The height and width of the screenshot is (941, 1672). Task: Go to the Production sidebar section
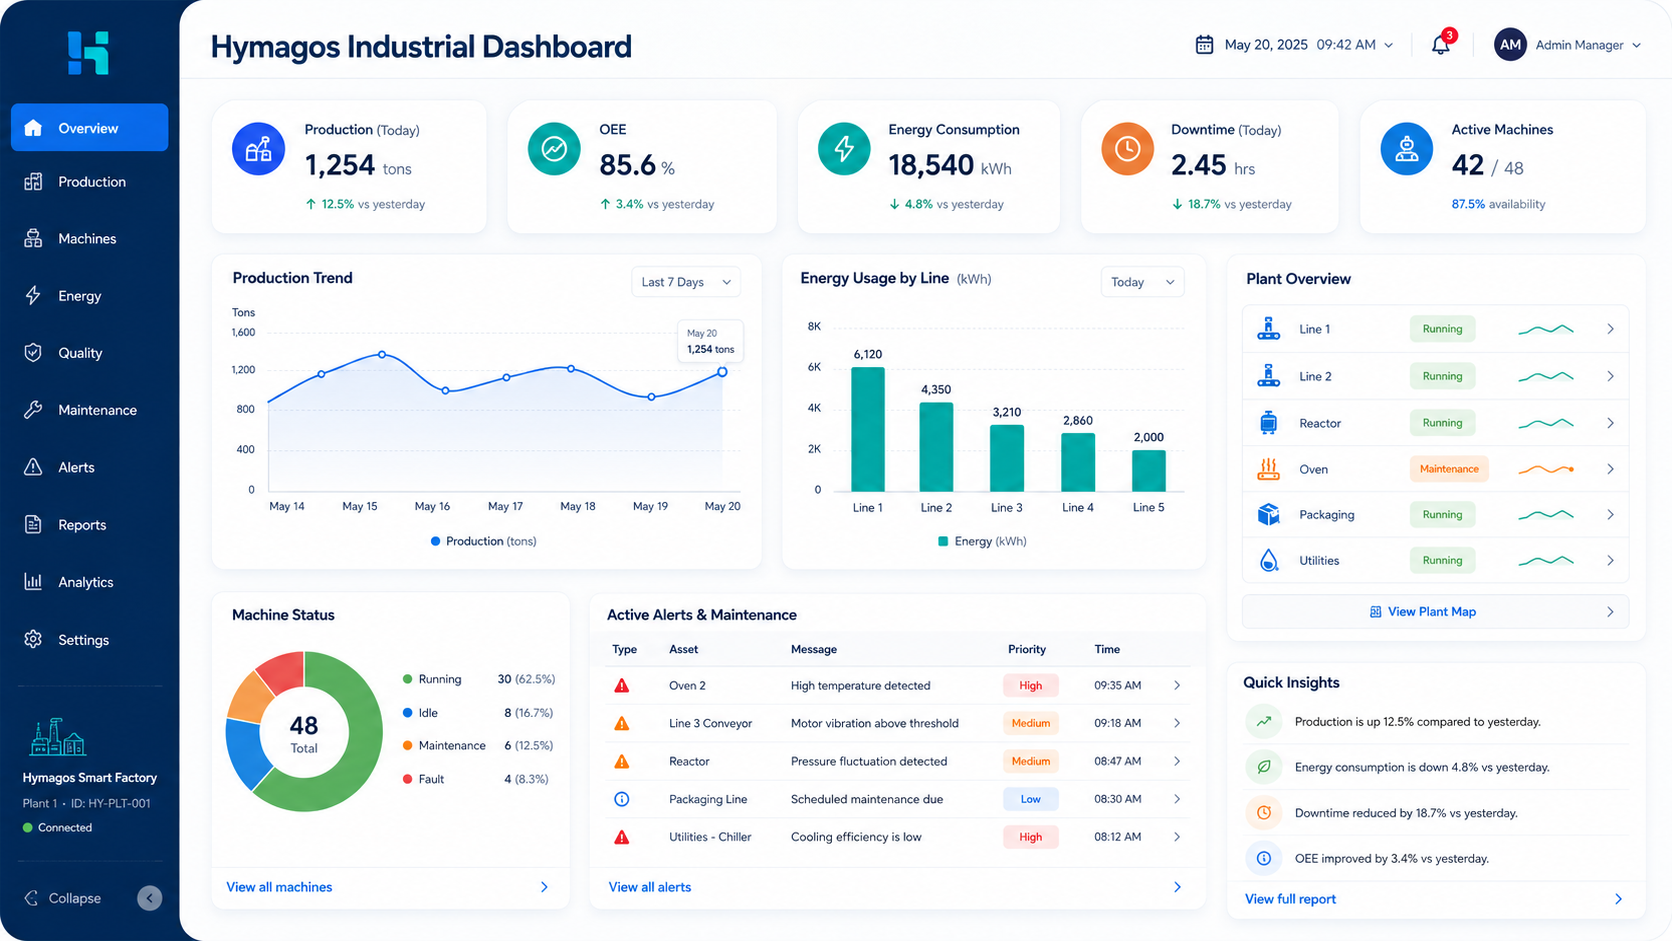point(89,182)
